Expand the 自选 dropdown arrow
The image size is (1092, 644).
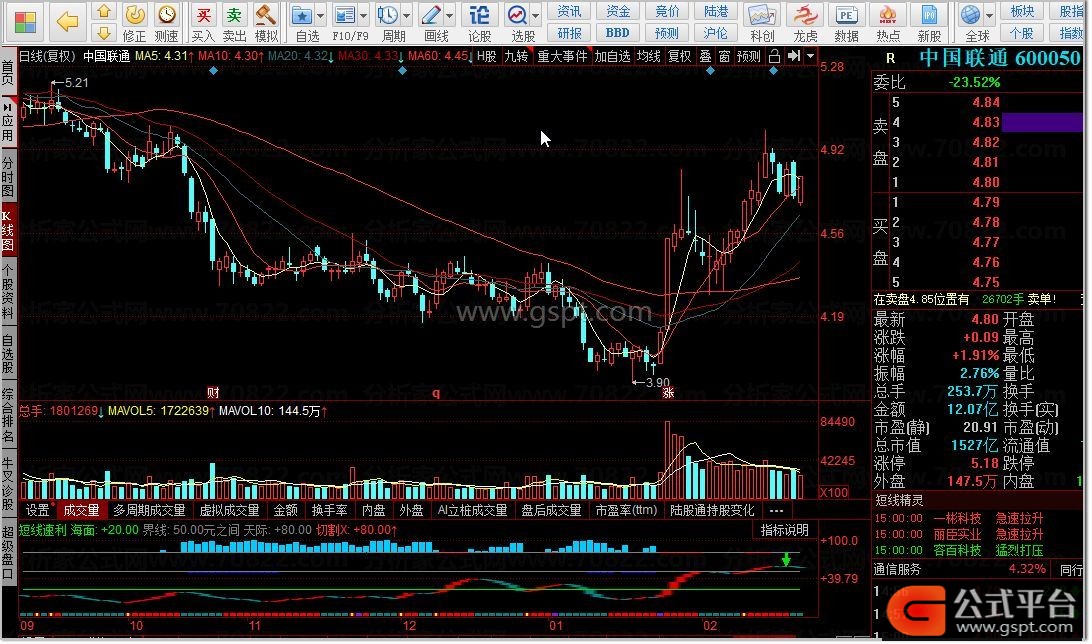coord(320,15)
